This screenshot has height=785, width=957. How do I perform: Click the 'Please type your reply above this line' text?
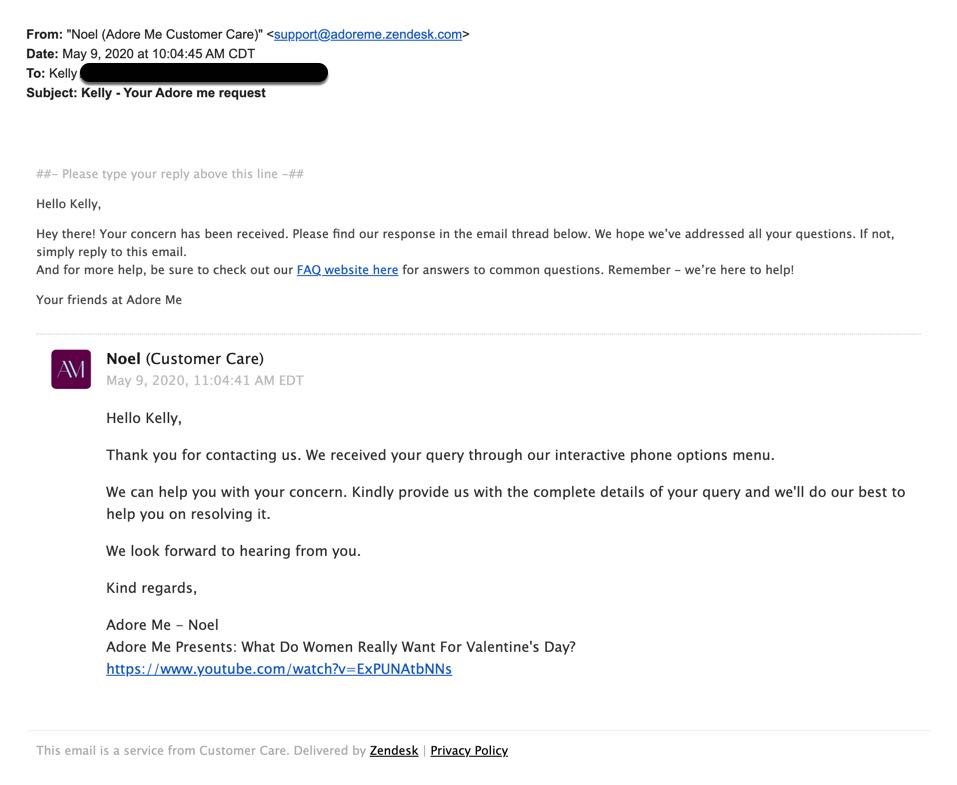click(170, 174)
